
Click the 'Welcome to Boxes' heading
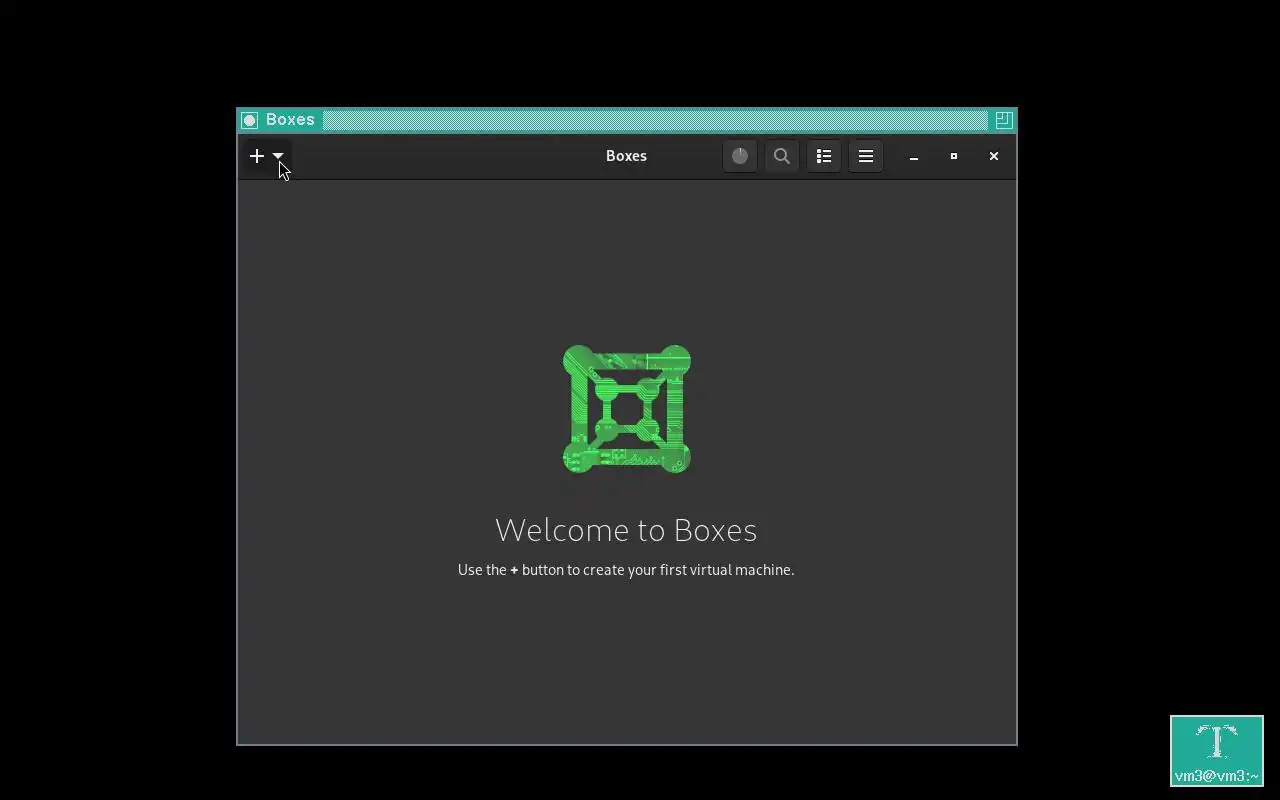626,529
